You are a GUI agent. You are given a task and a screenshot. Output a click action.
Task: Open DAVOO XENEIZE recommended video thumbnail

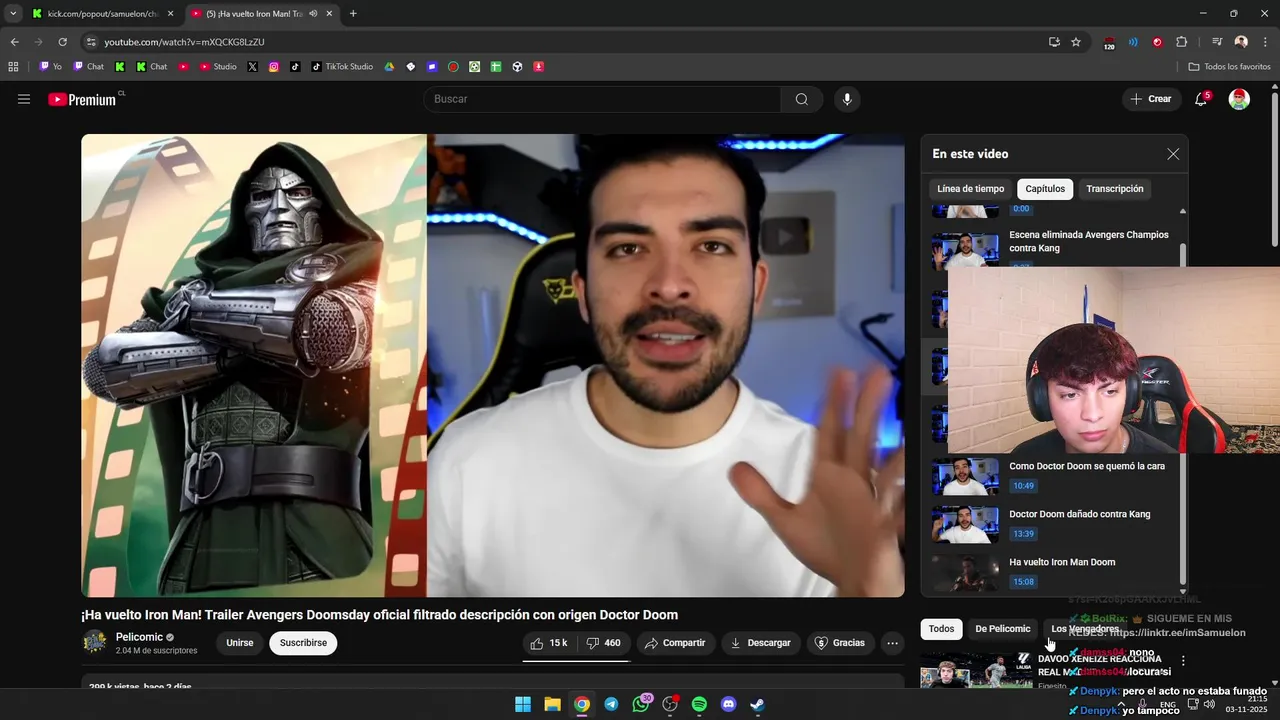pyautogui.click(x=977, y=670)
